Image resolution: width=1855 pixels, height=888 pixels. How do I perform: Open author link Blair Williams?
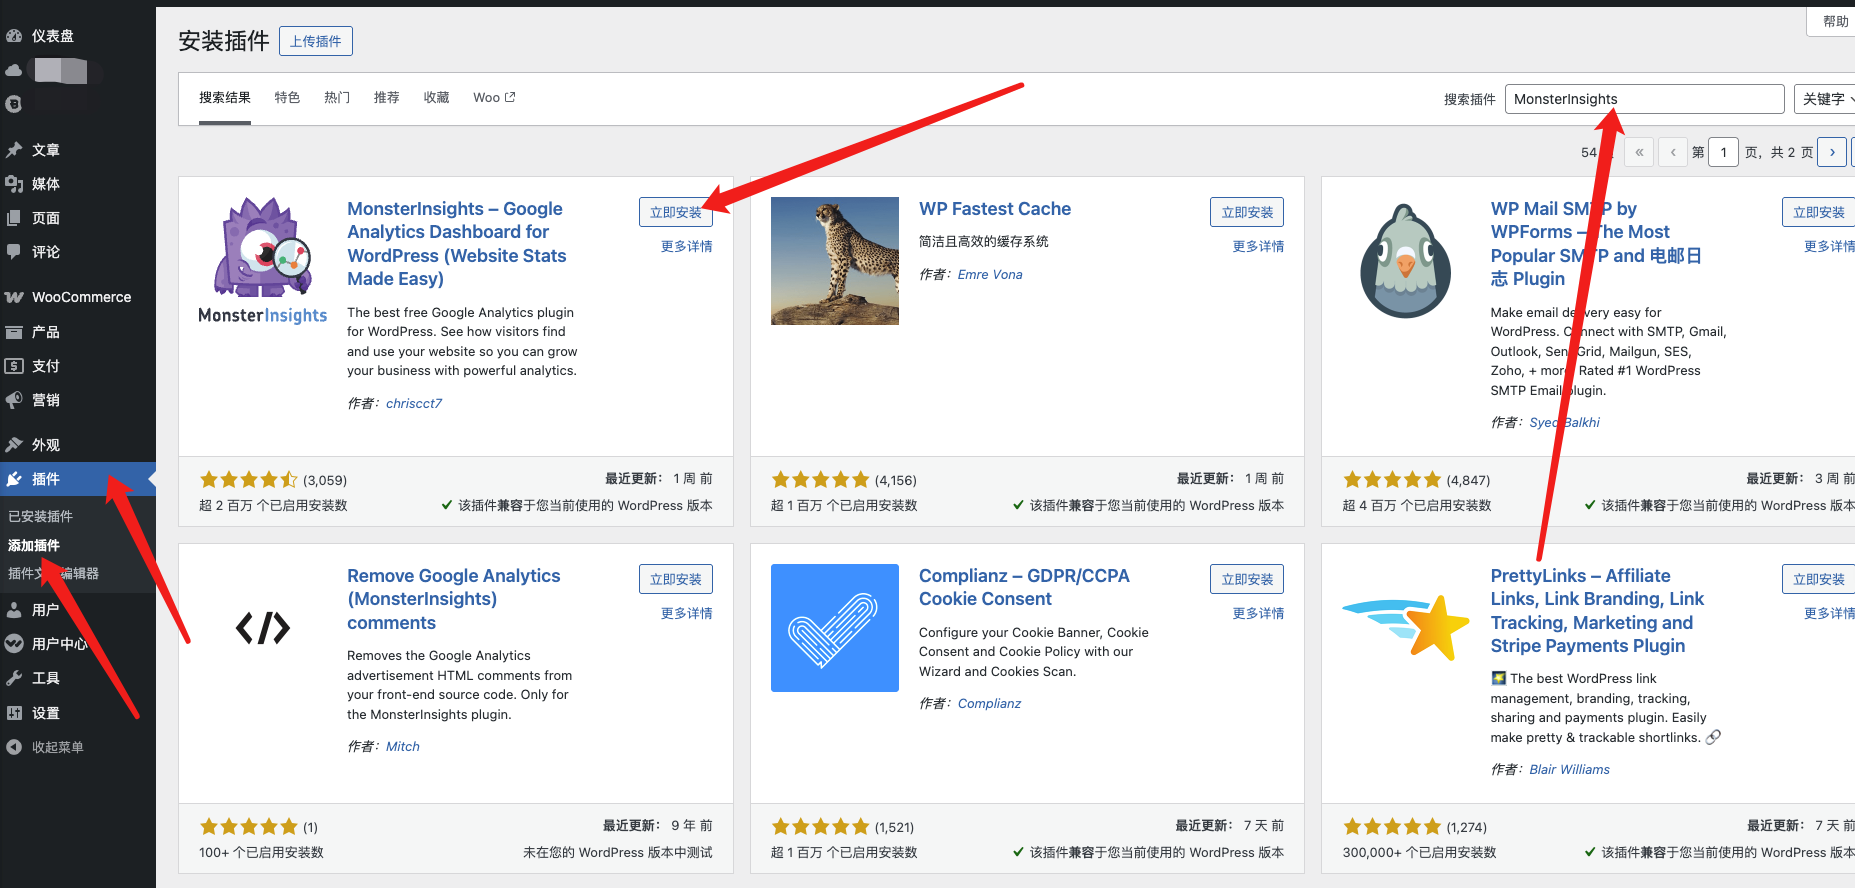(1569, 769)
